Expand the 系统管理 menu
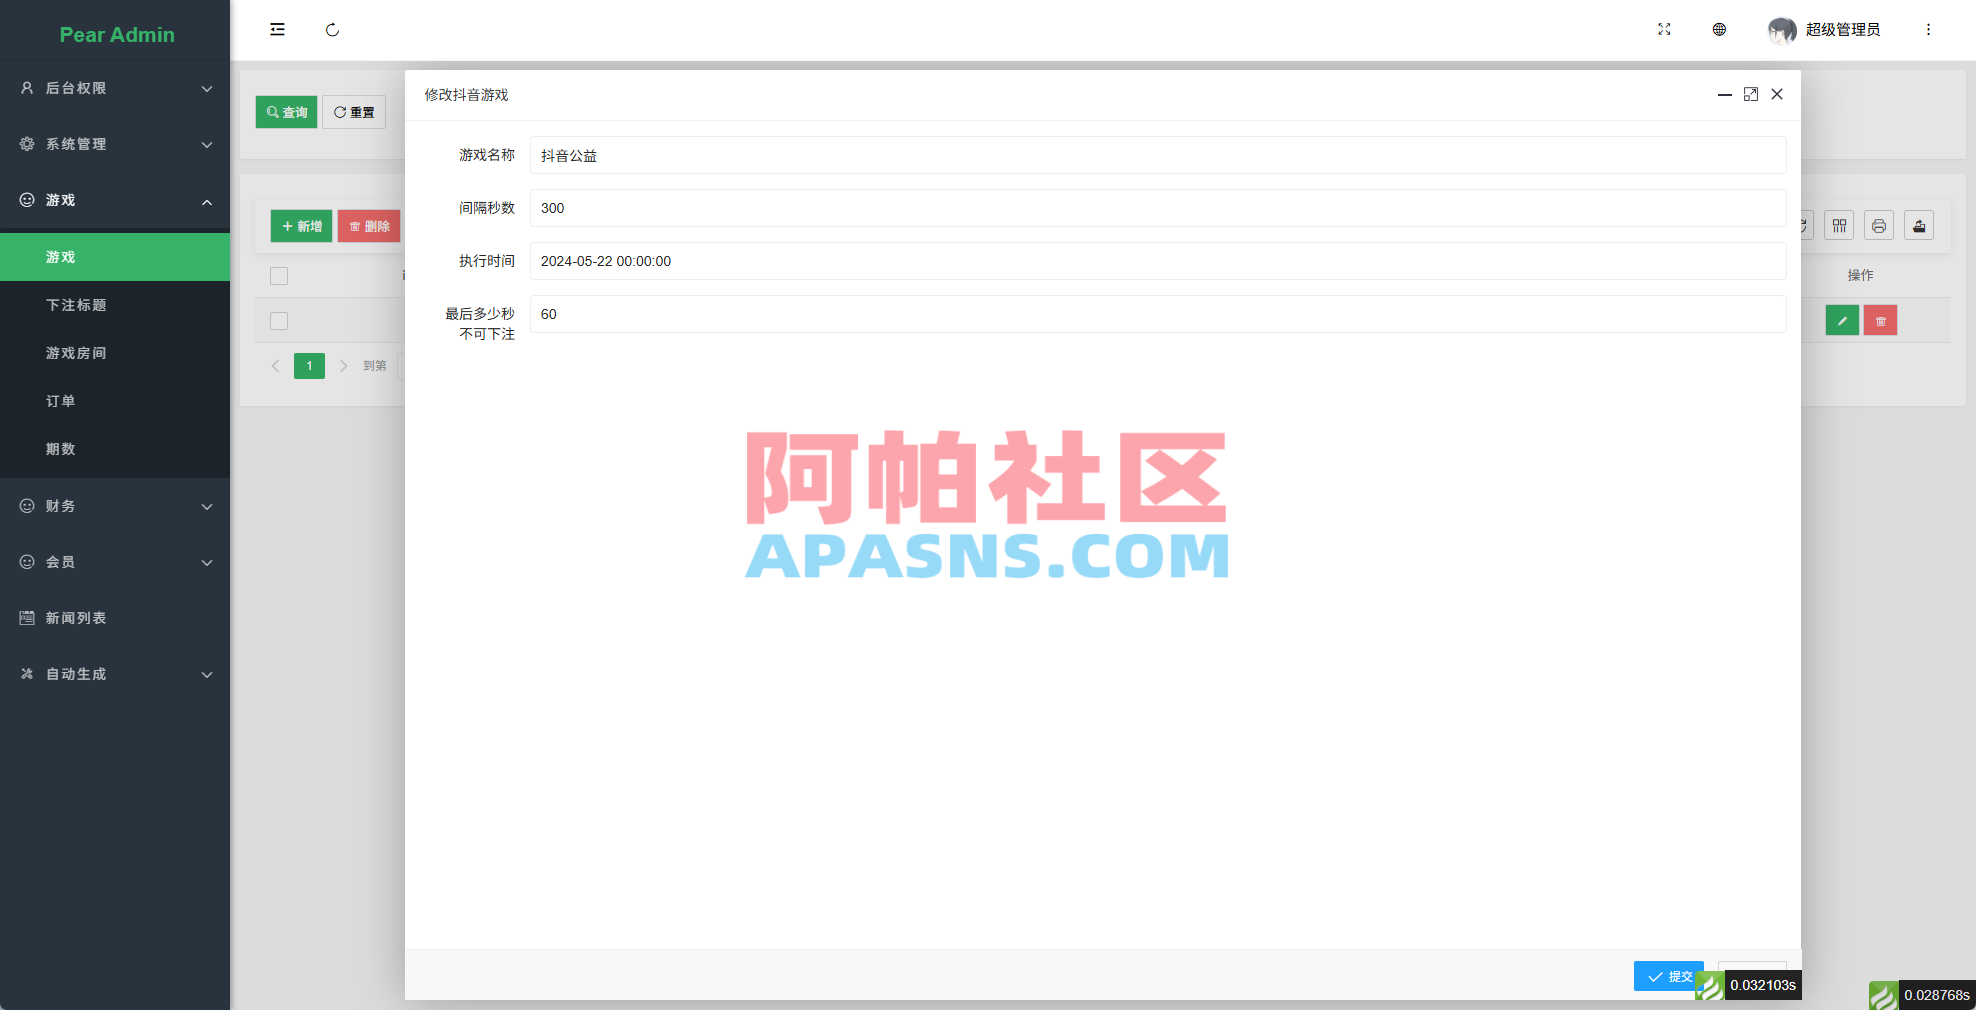 (115, 144)
